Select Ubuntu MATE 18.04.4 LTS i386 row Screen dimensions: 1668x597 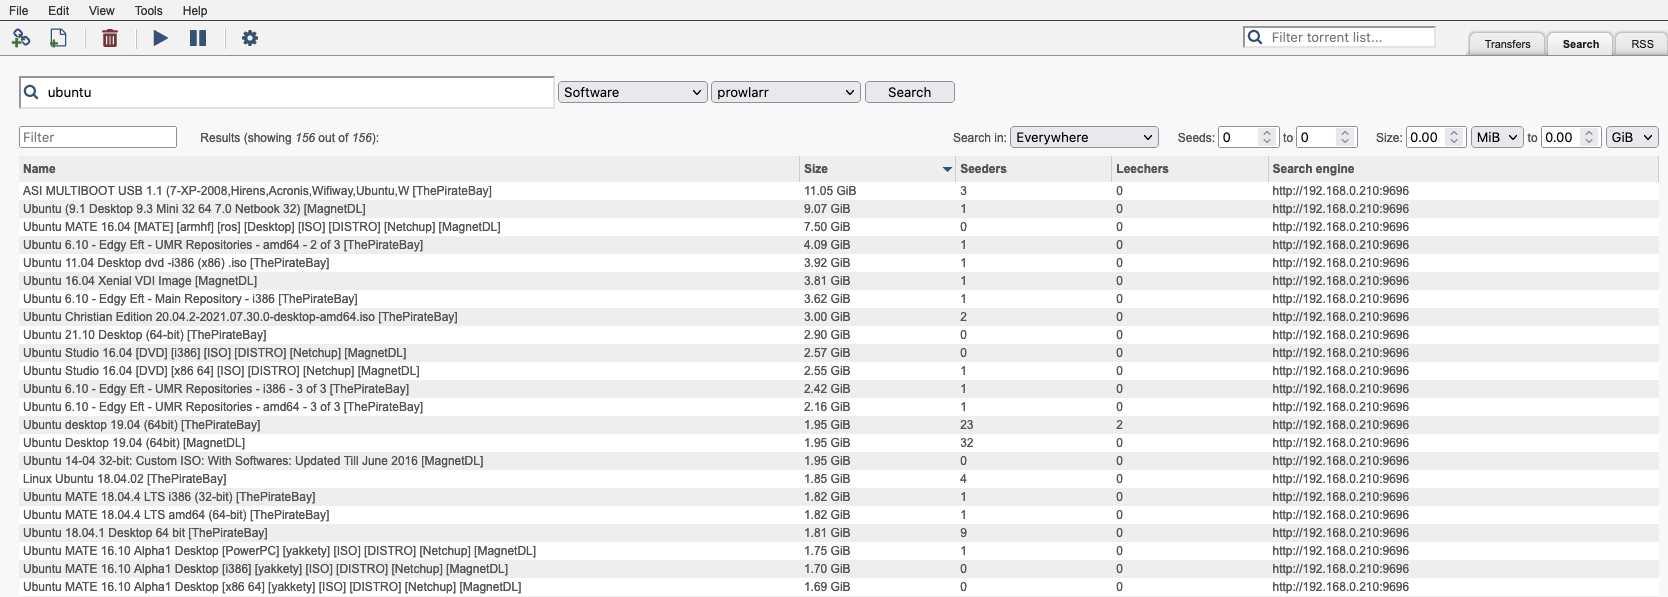838,497
